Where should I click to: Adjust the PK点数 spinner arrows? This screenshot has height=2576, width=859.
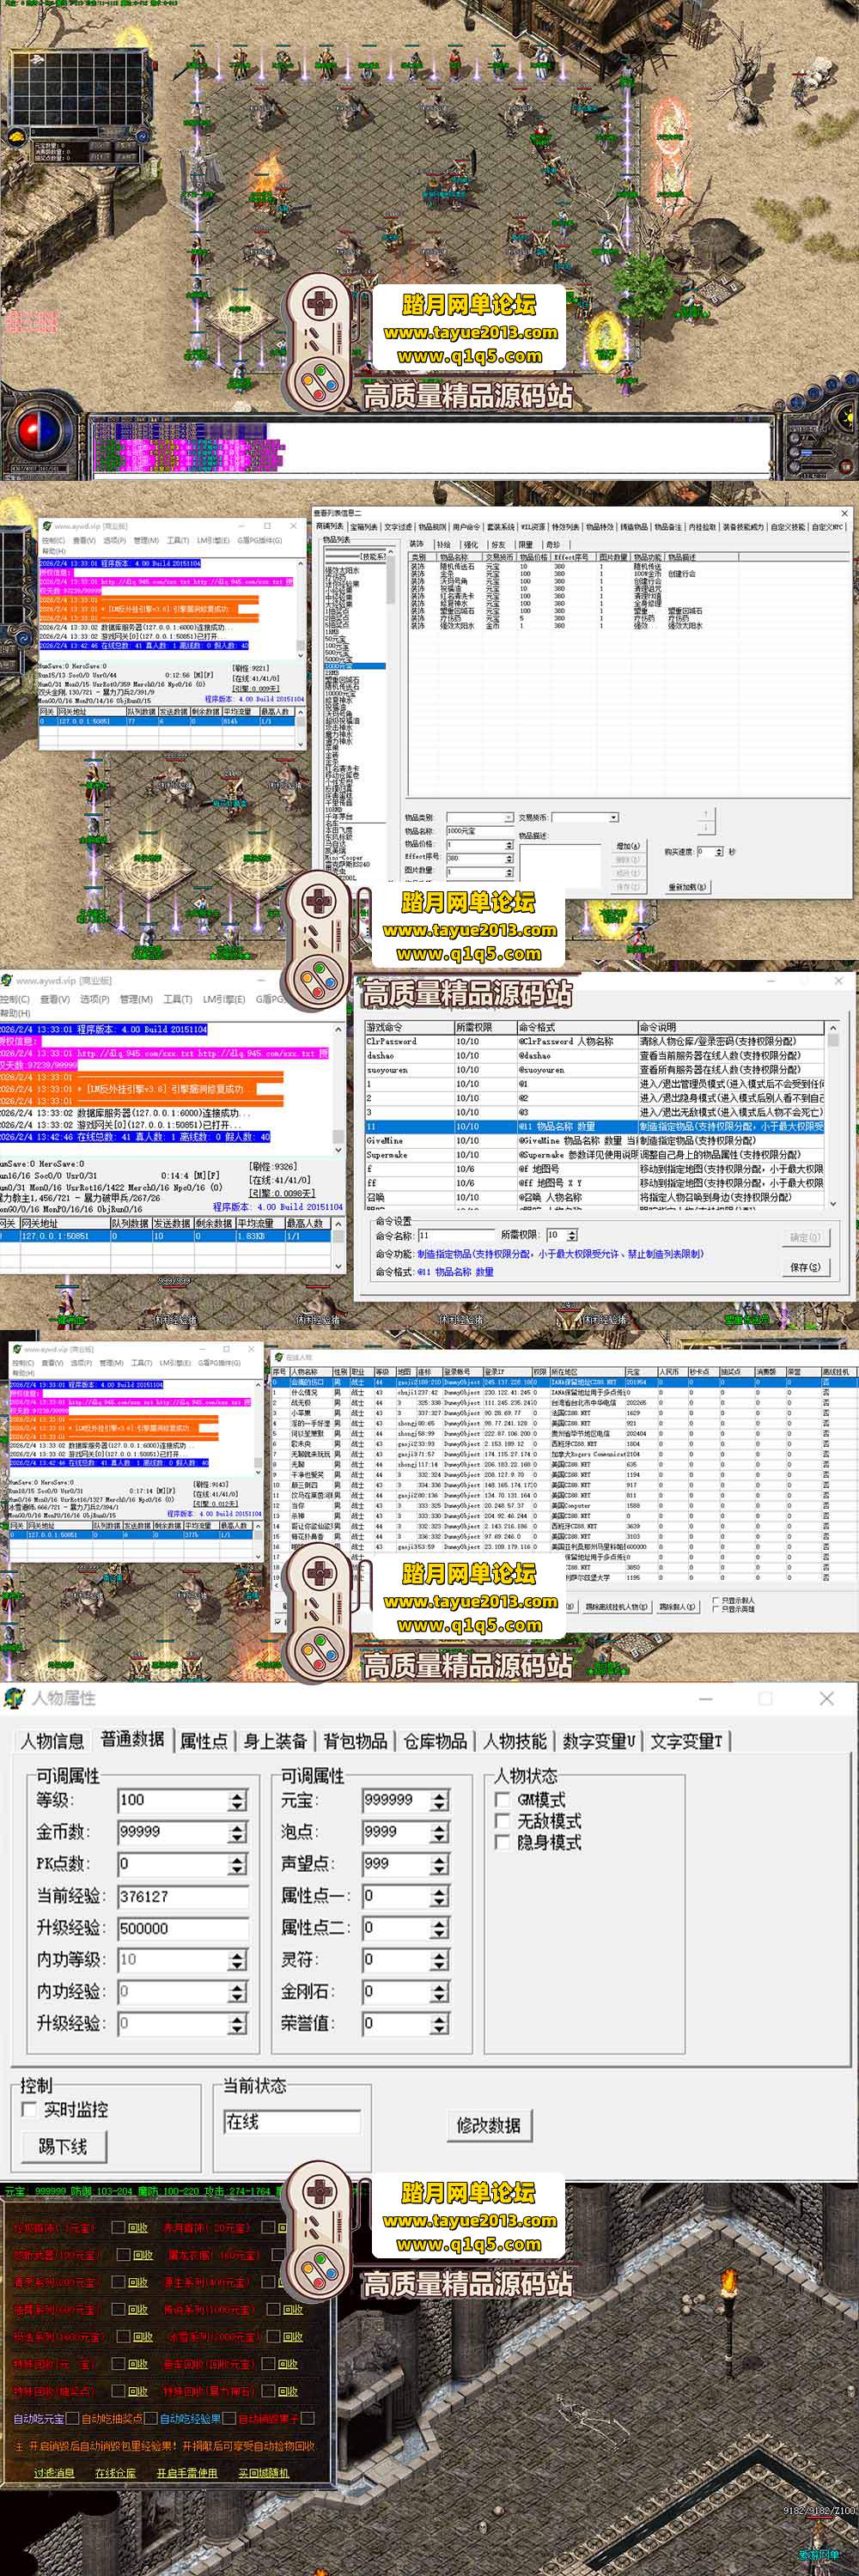click(x=237, y=1864)
